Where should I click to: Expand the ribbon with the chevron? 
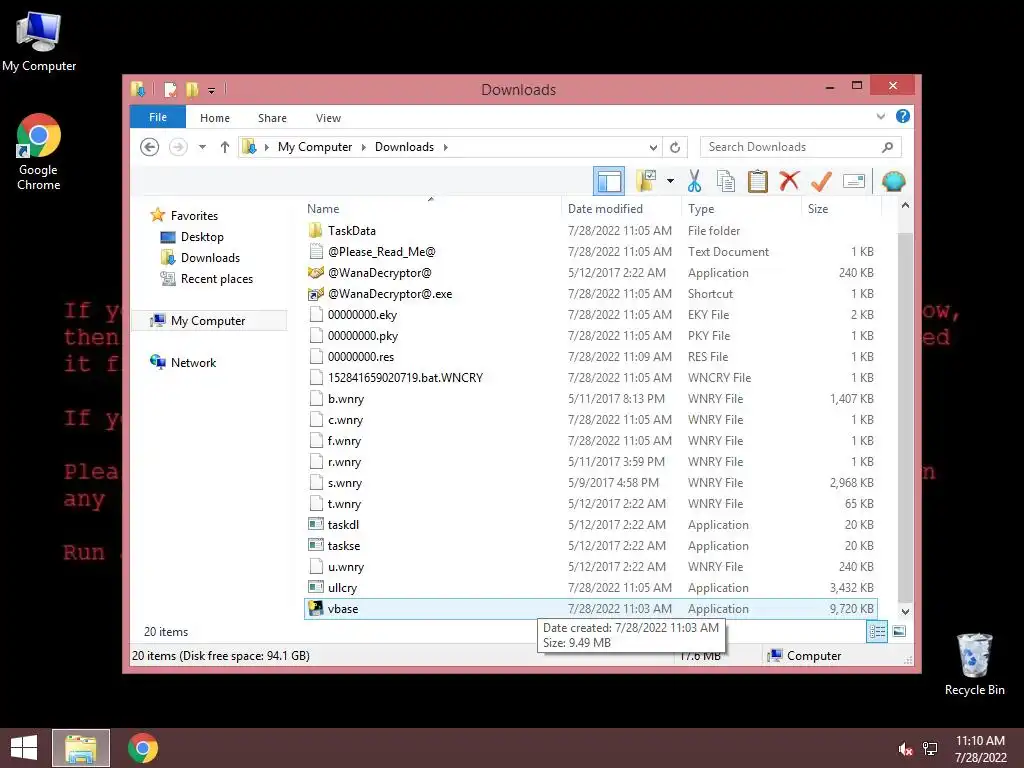pyautogui.click(x=880, y=117)
